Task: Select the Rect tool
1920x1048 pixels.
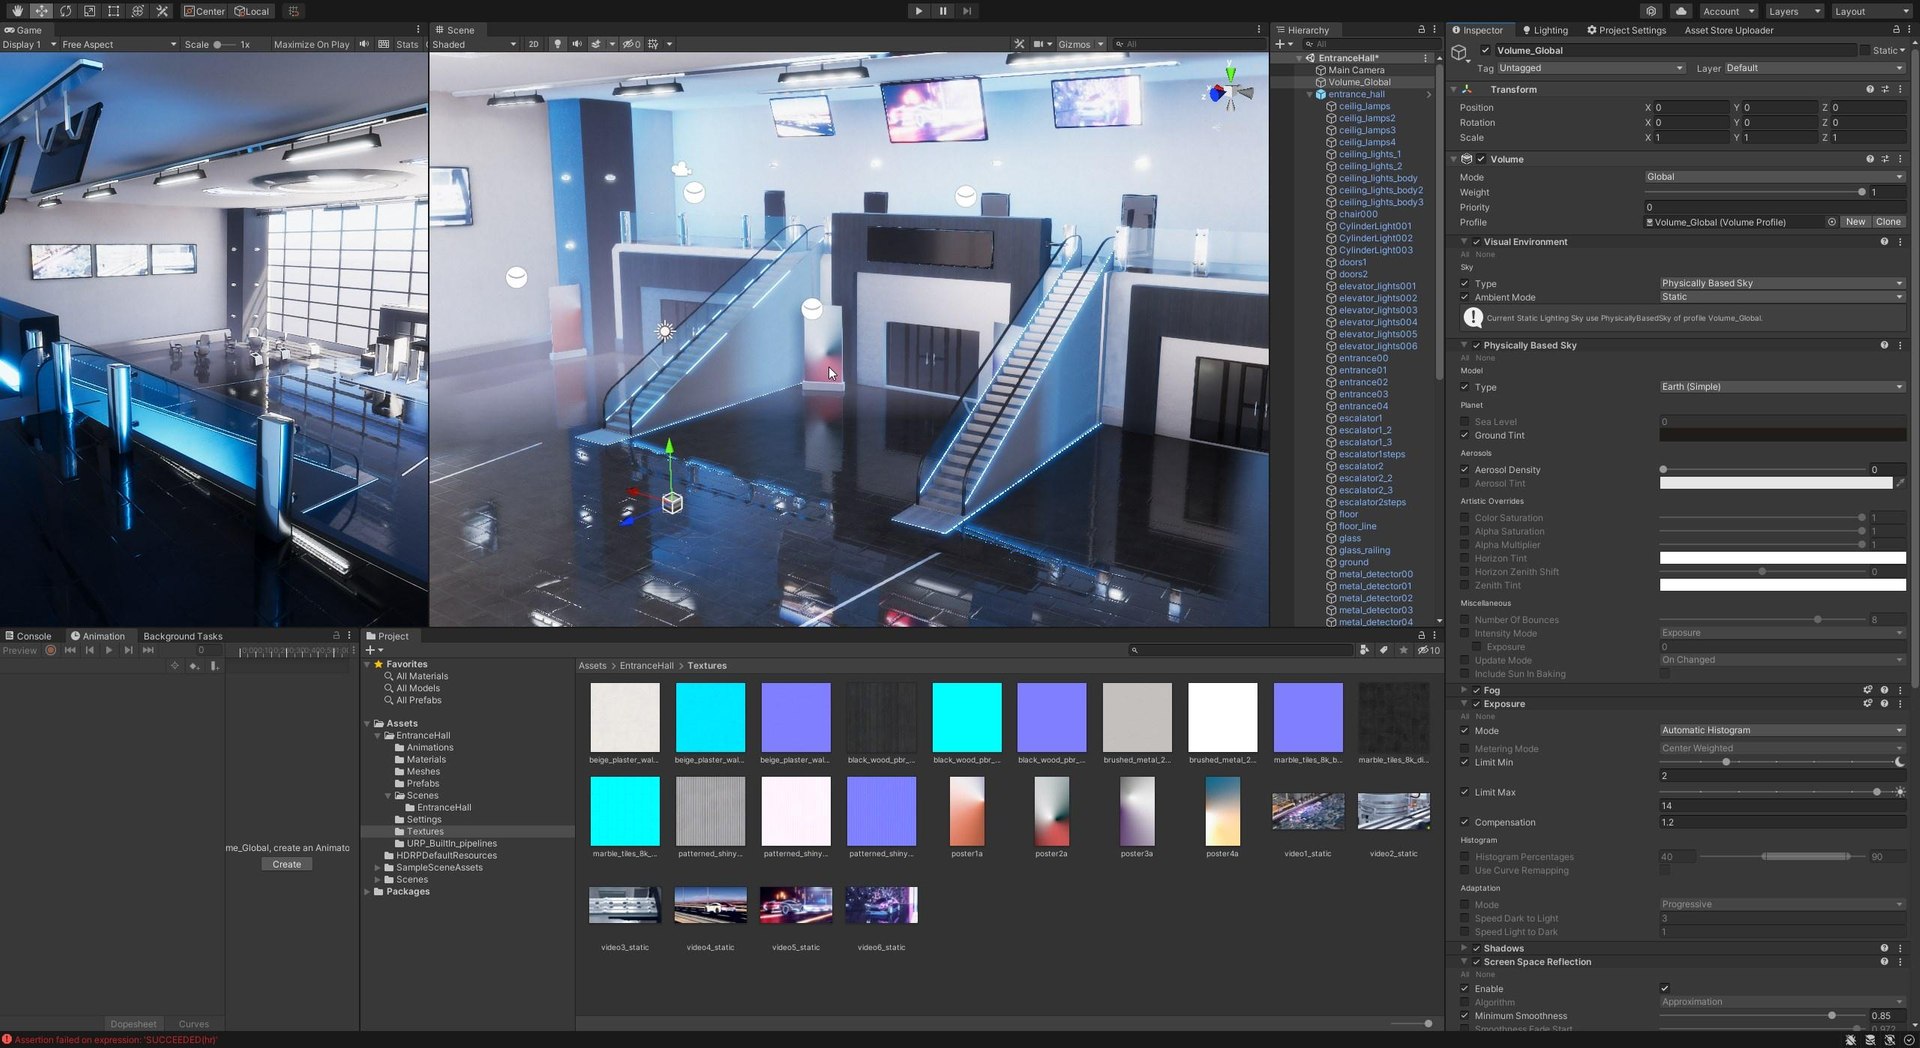Action: [x=113, y=11]
